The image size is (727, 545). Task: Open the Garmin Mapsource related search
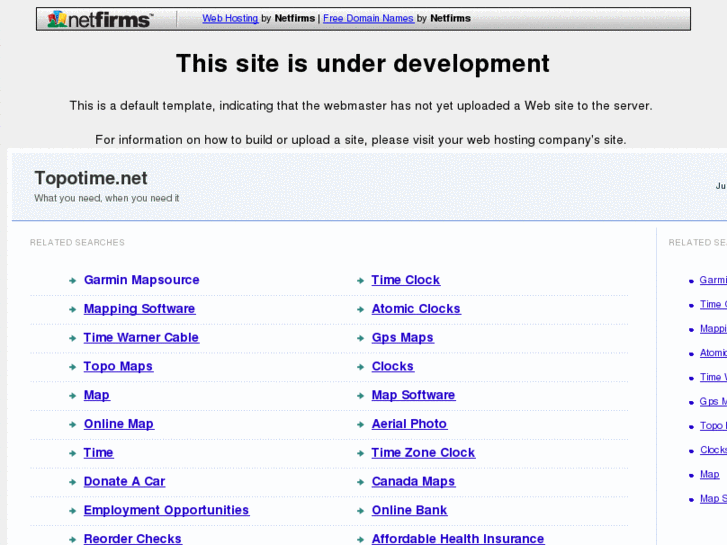(x=141, y=280)
